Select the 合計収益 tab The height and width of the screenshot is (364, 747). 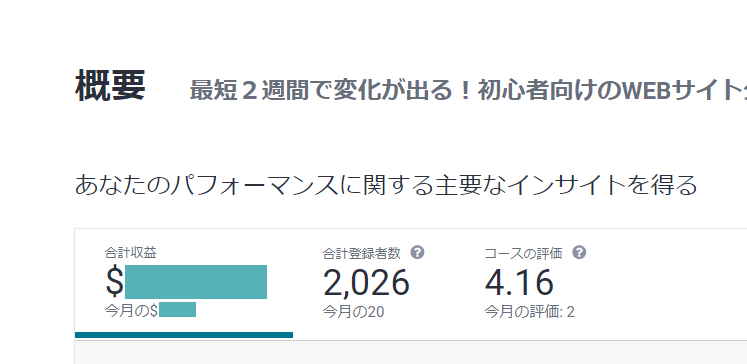184,283
